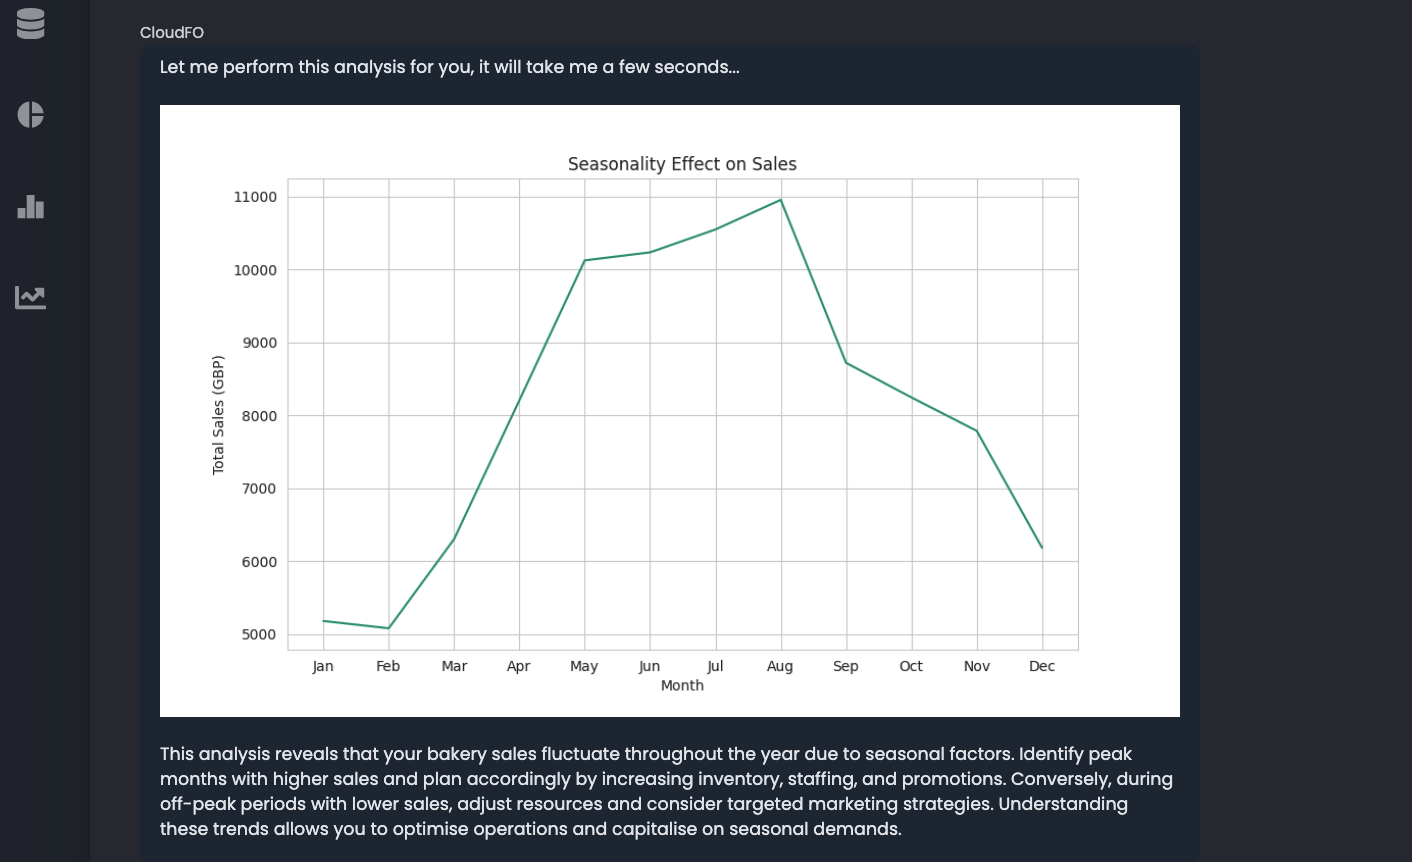Click the May data point on line
The width and height of the screenshot is (1412, 862).
[x=584, y=260]
